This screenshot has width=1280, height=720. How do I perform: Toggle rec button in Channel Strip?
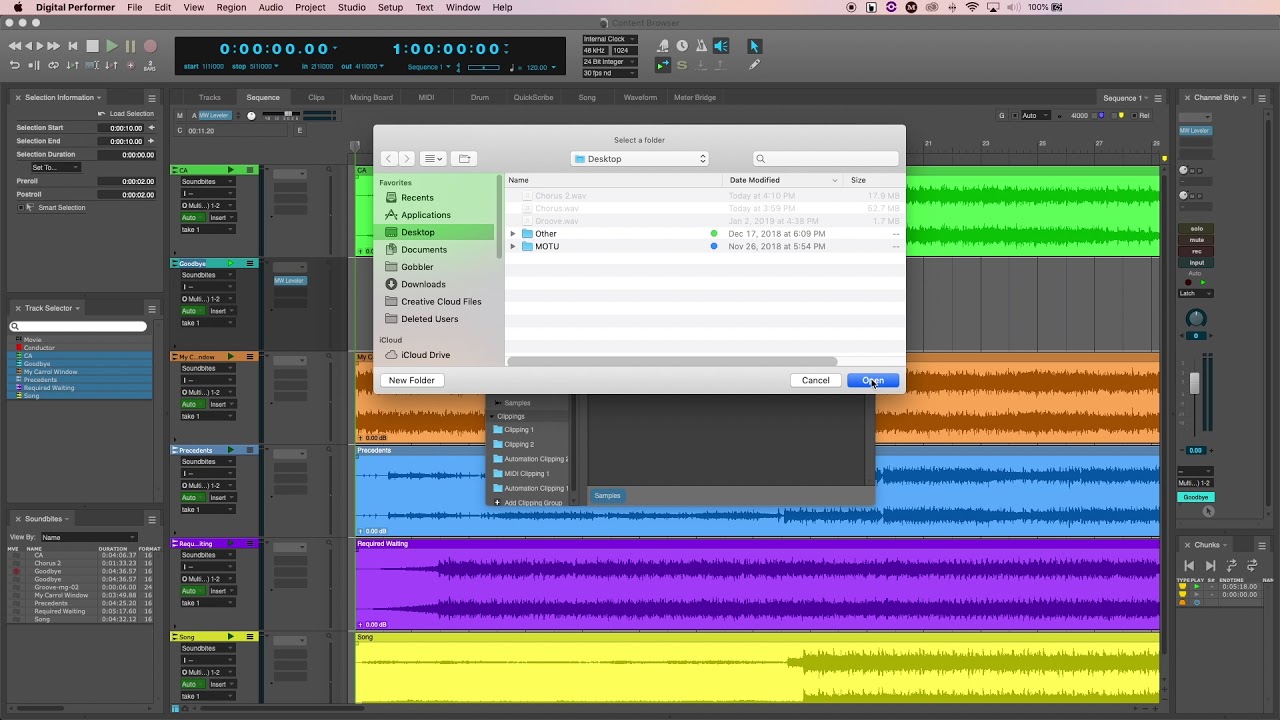(1196, 251)
